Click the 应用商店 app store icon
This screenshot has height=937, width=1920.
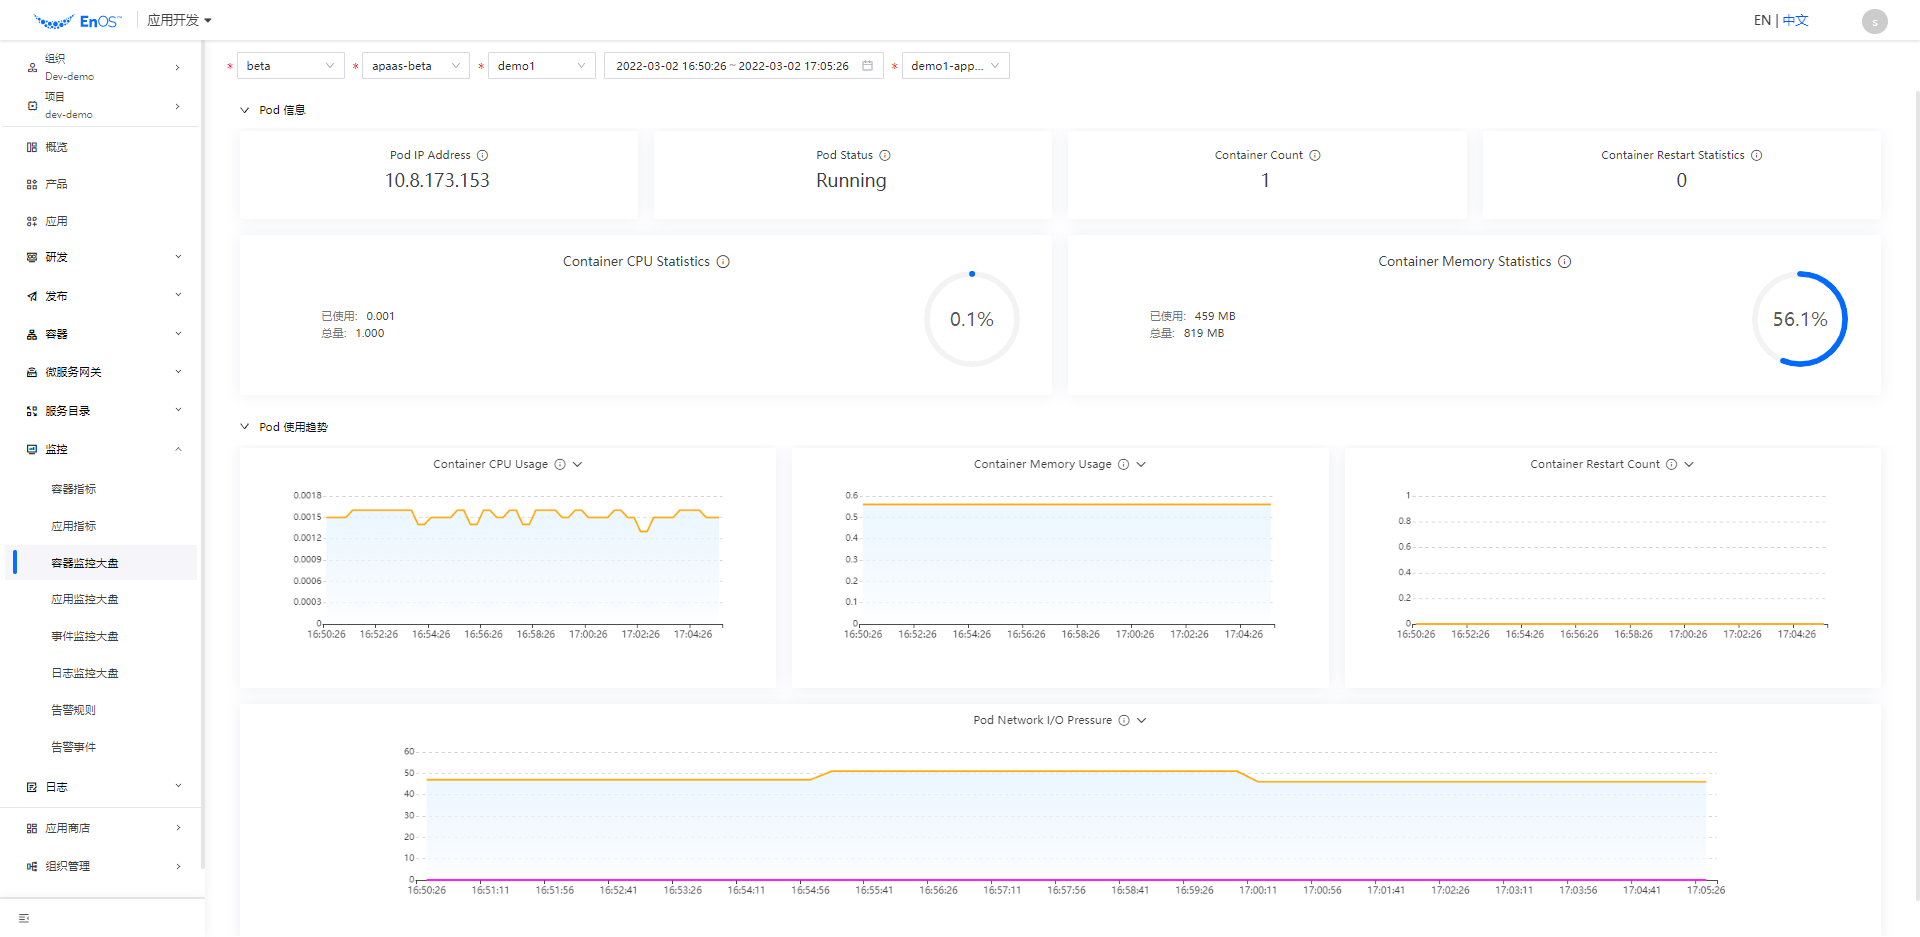[31, 827]
